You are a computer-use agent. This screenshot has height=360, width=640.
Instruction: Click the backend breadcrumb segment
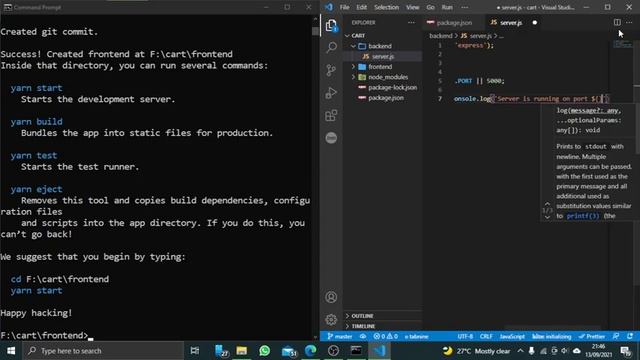(x=441, y=36)
